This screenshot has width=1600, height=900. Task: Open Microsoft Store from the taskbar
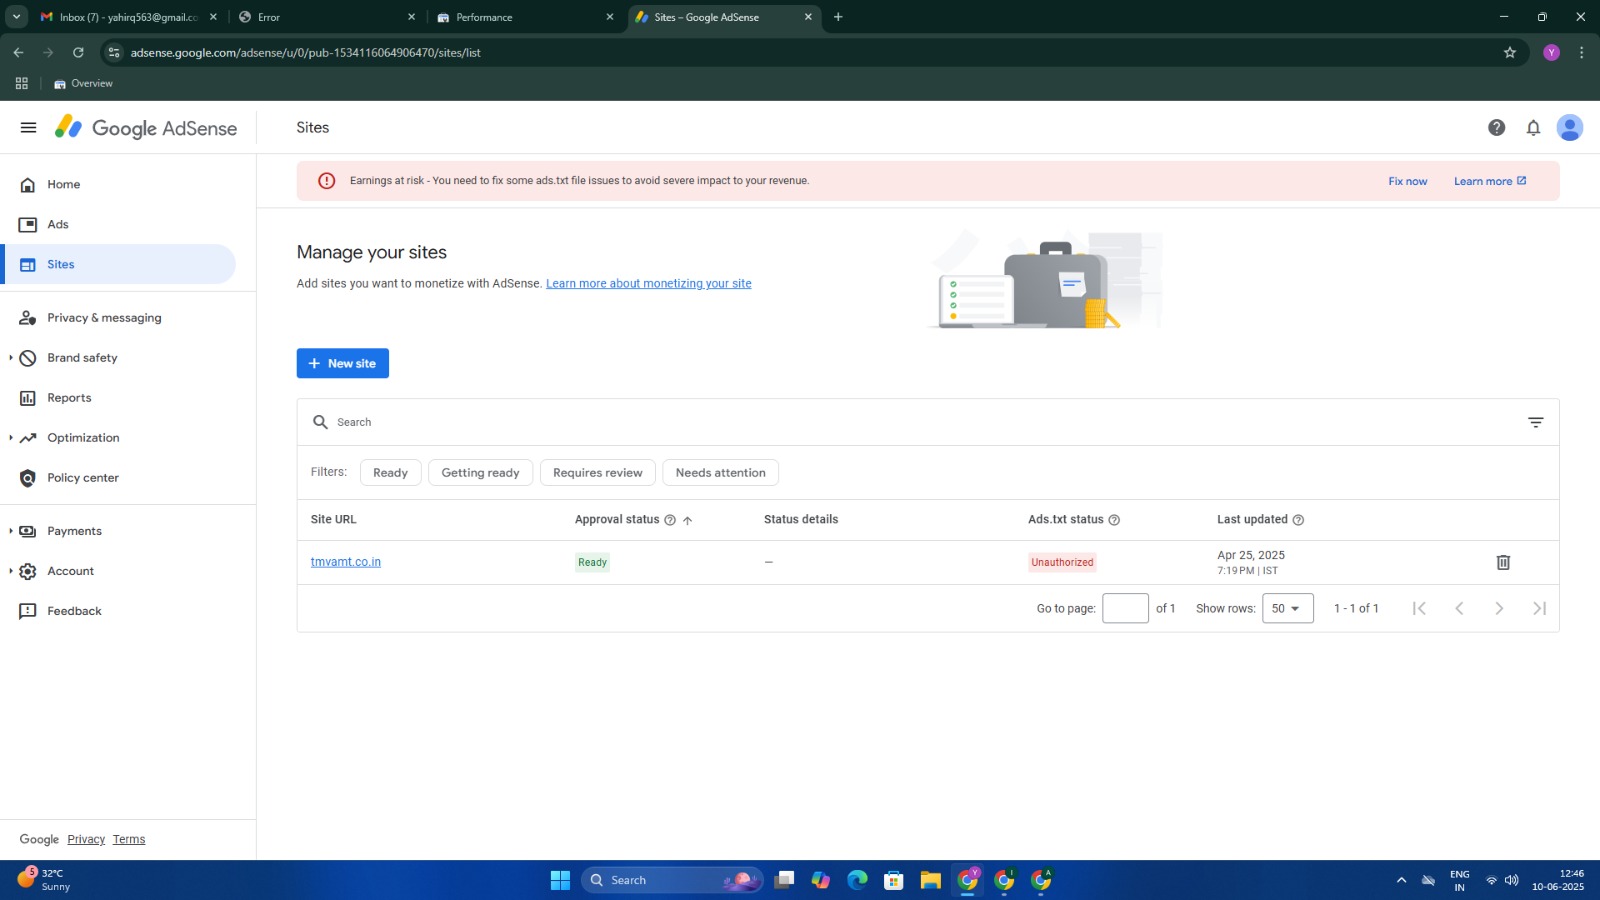(894, 880)
